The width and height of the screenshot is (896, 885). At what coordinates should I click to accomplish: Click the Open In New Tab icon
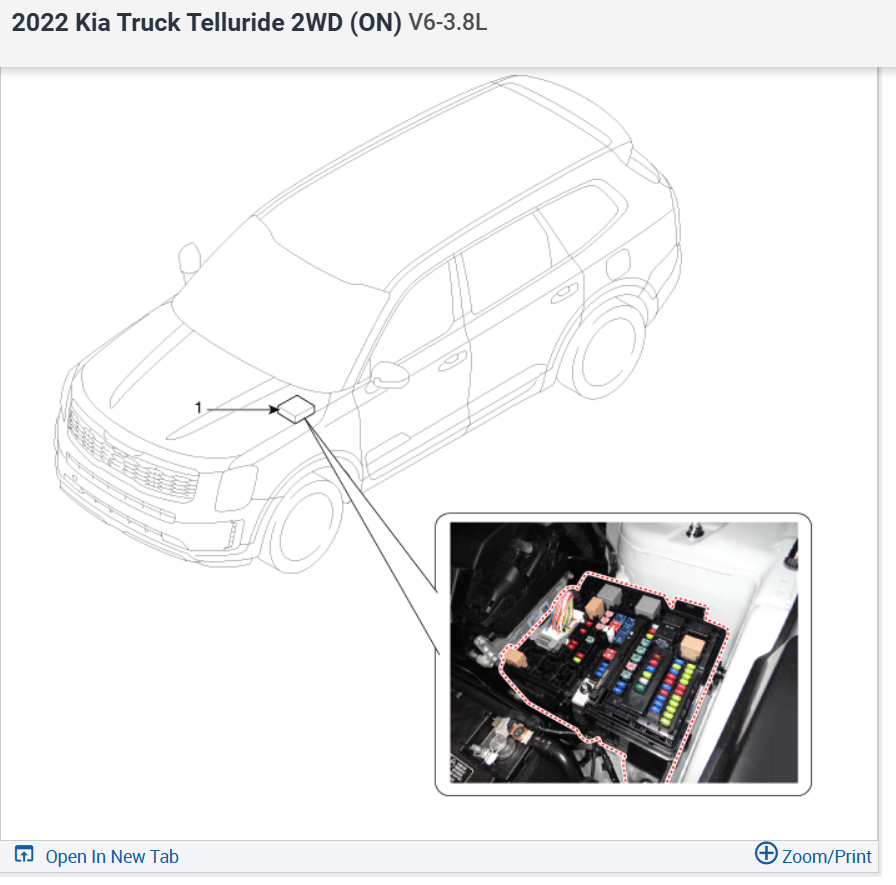[x=24, y=854]
